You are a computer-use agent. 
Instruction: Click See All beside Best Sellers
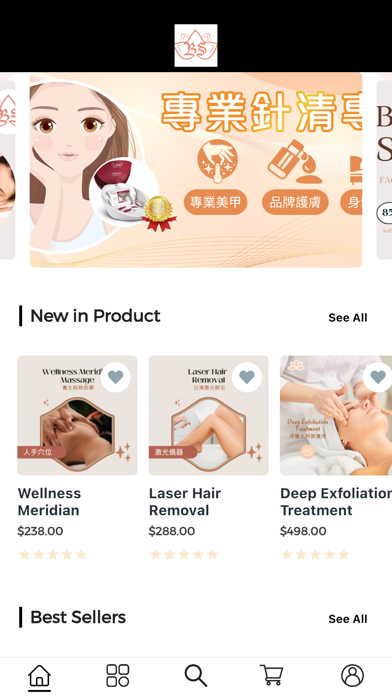coord(348,619)
